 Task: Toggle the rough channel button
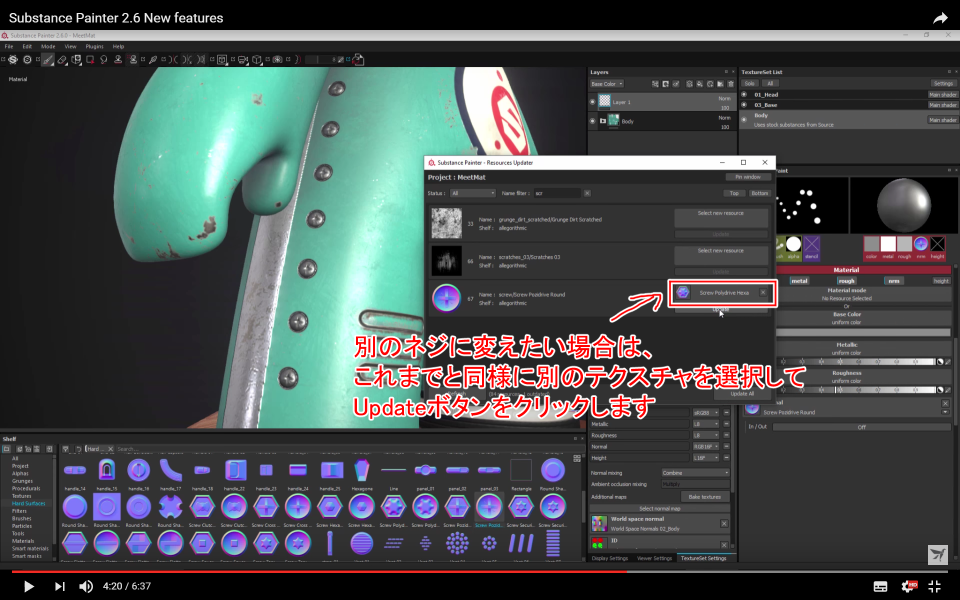point(847,280)
